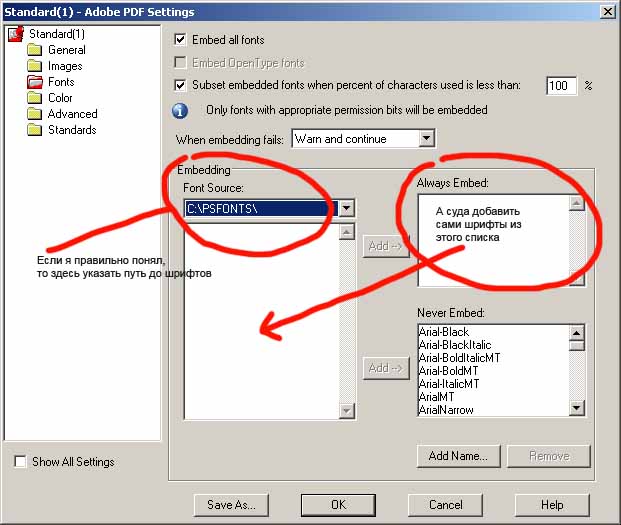The width and height of the screenshot is (621, 525).
Task: Select Arial-Black in Never Embed list
Action: pyautogui.click(x=444, y=332)
